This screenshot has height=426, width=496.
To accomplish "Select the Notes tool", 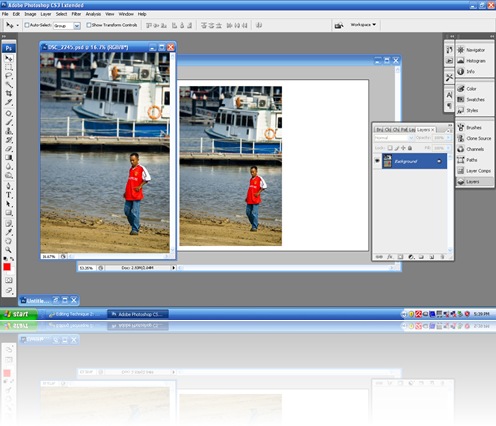I will click(x=9, y=223).
